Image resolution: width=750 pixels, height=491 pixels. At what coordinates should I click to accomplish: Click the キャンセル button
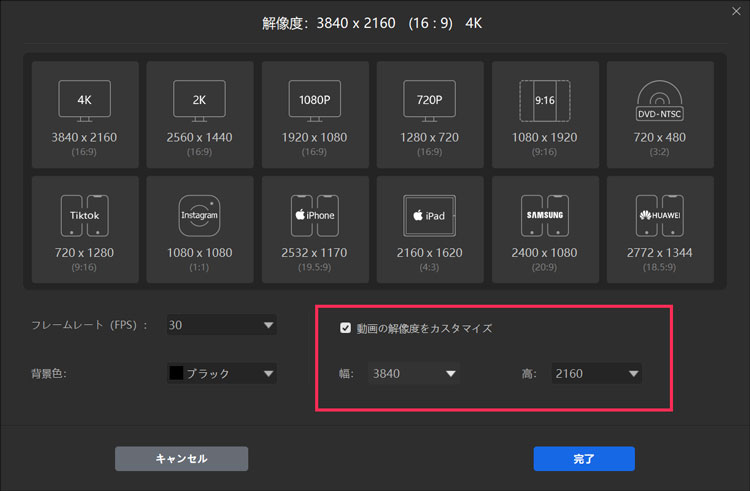[x=181, y=459]
